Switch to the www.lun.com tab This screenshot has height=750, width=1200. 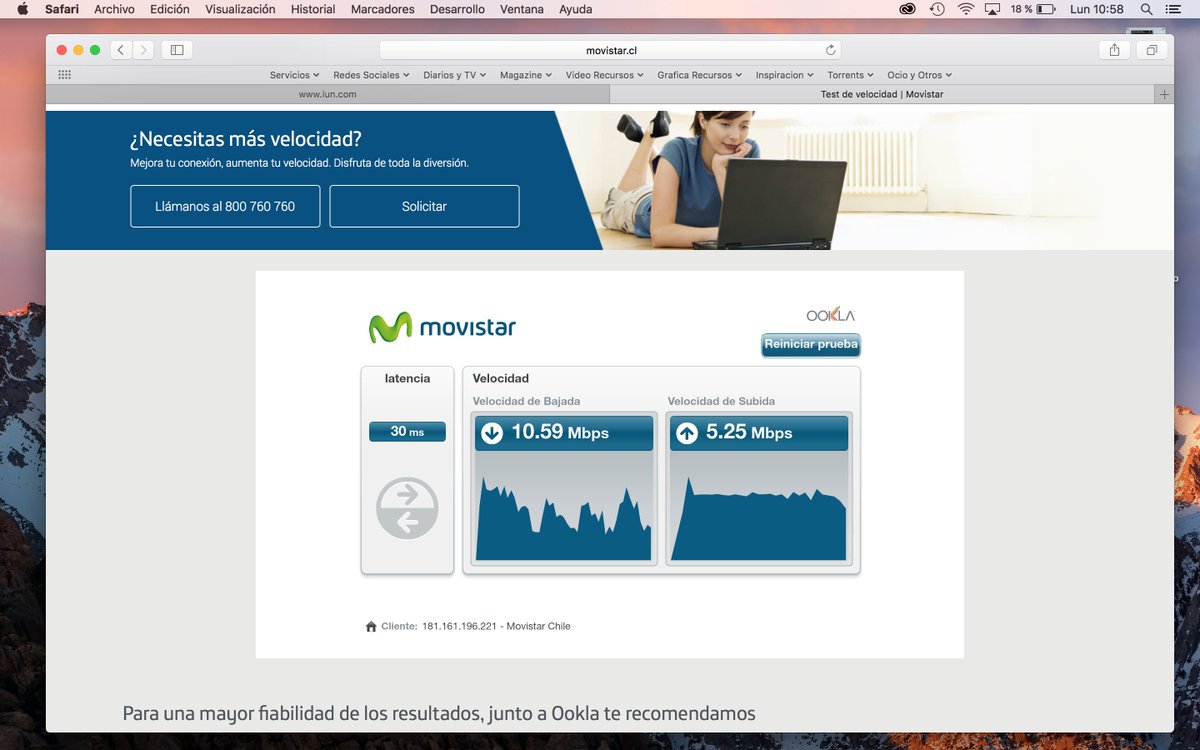(x=328, y=94)
